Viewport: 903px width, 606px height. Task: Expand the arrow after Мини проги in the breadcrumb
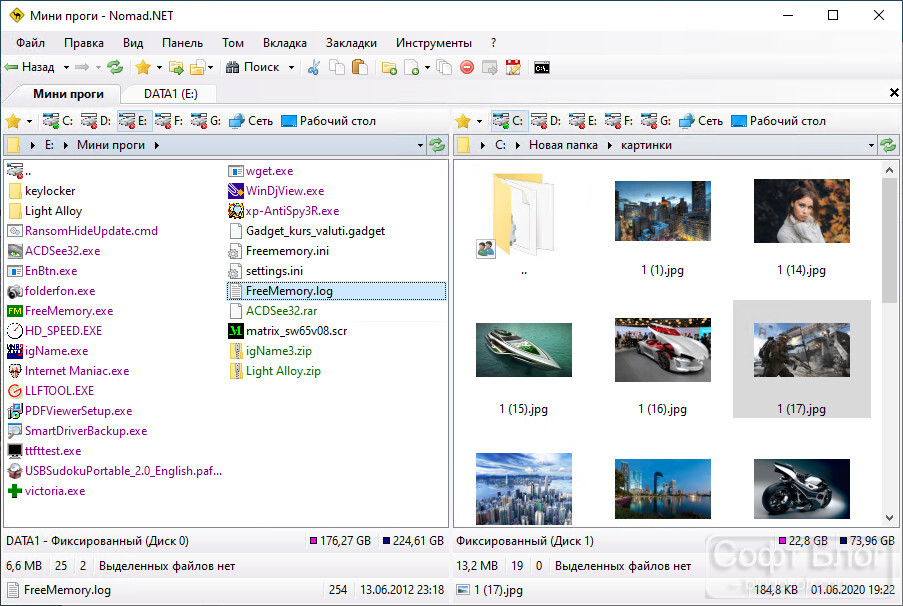pos(157,145)
